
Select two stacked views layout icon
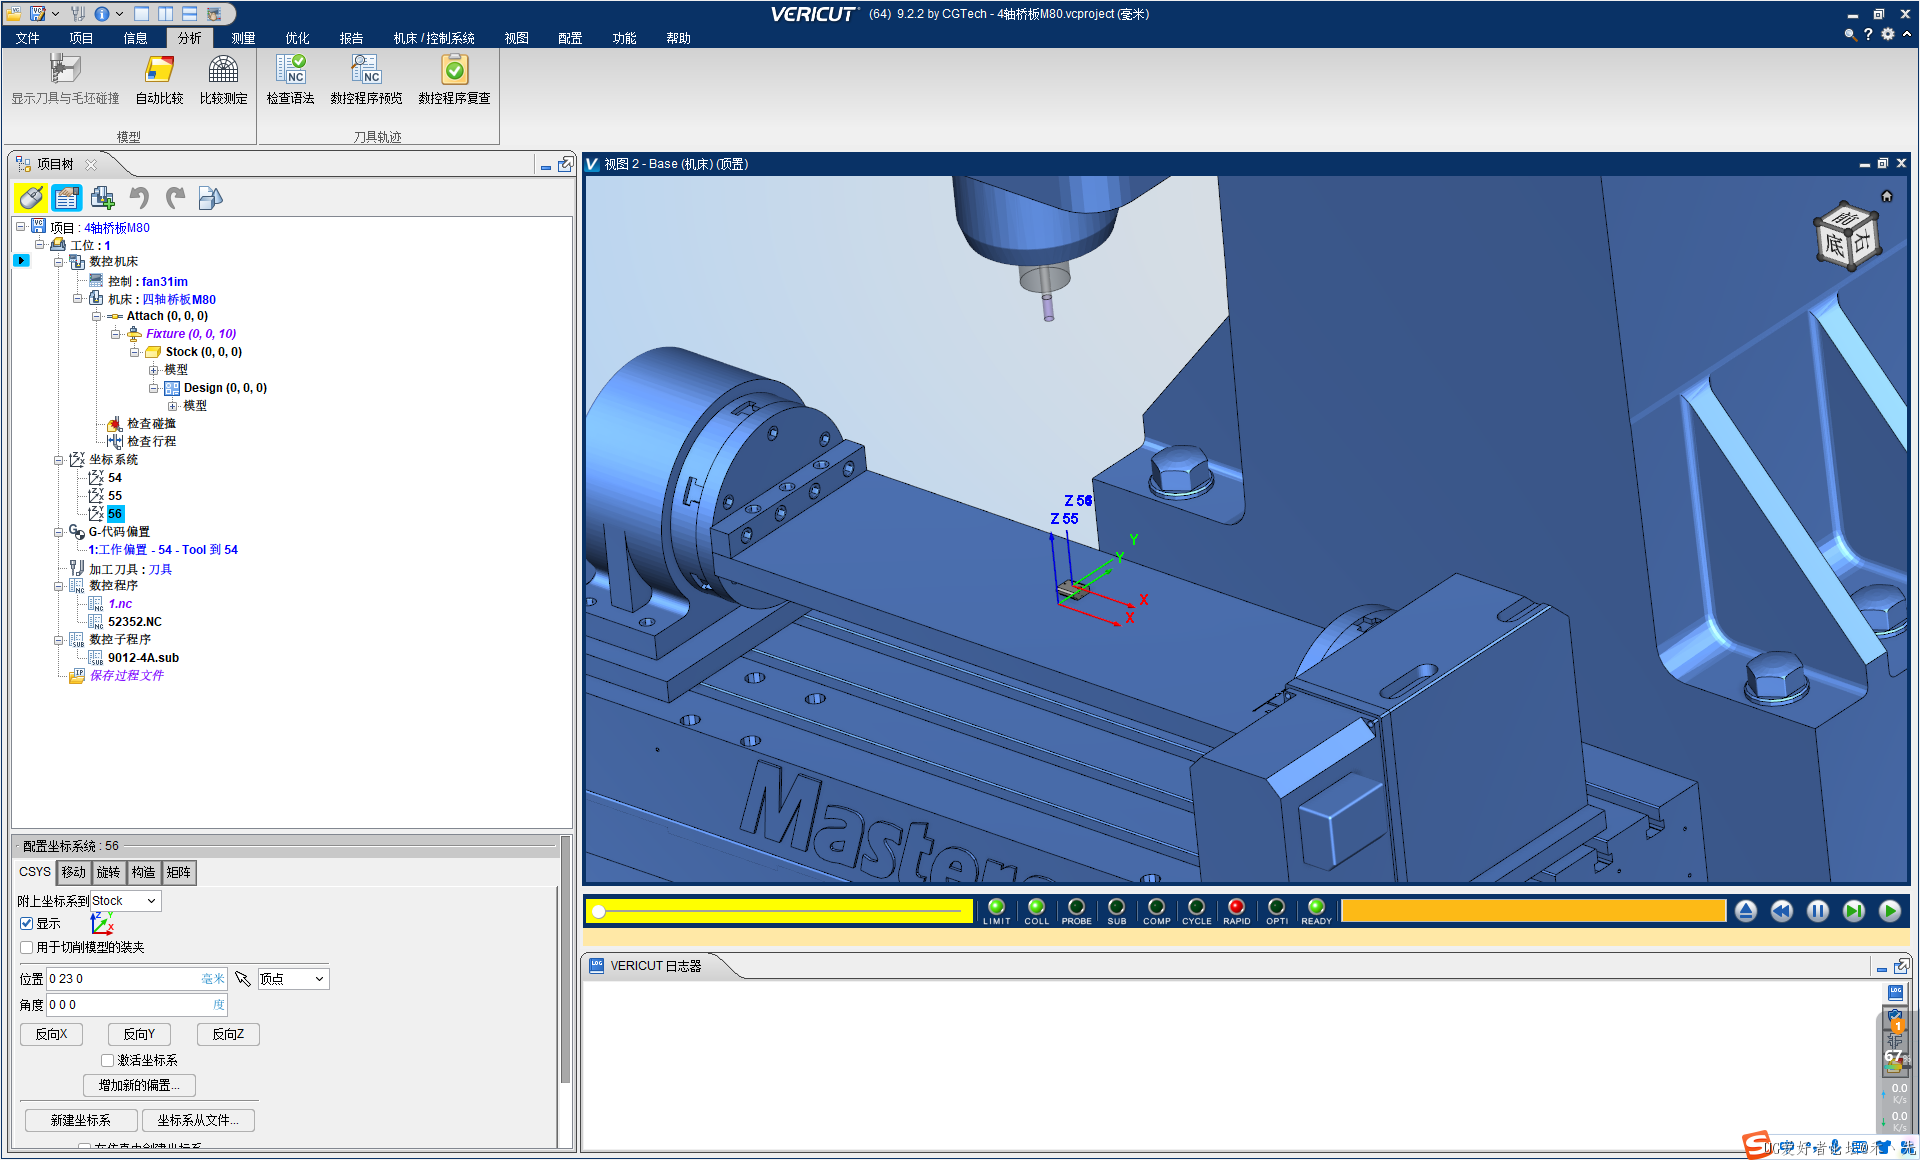point(190,14)
